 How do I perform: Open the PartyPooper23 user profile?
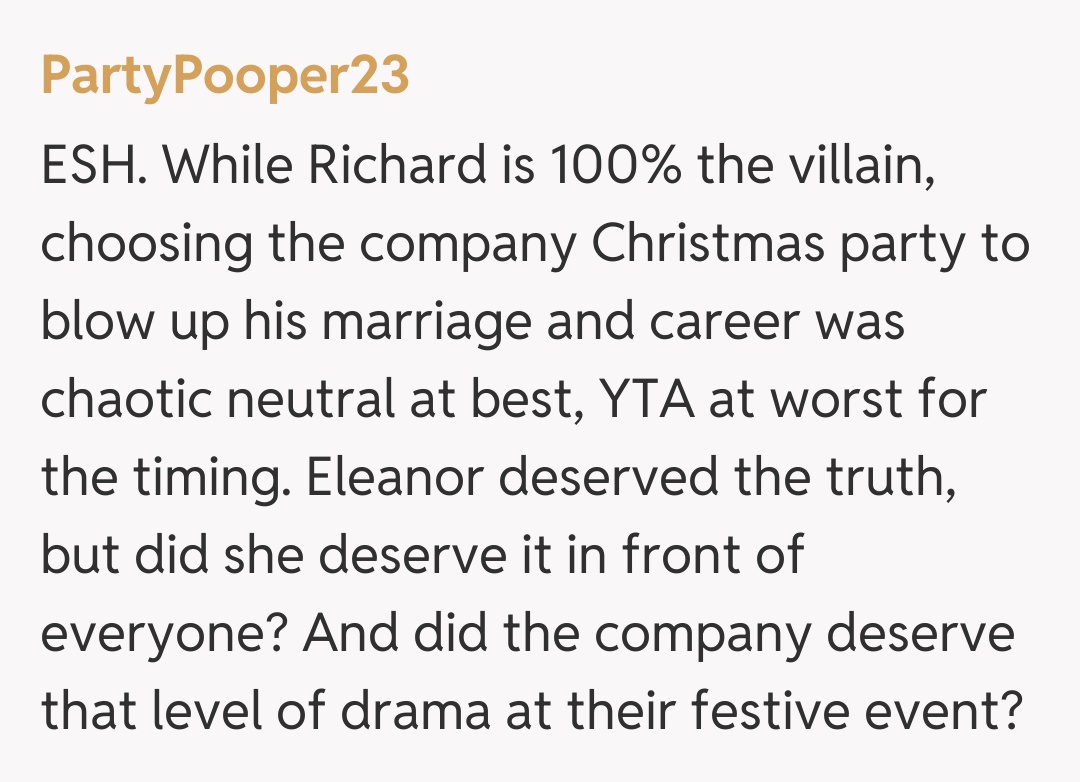[x=225, y=77]
